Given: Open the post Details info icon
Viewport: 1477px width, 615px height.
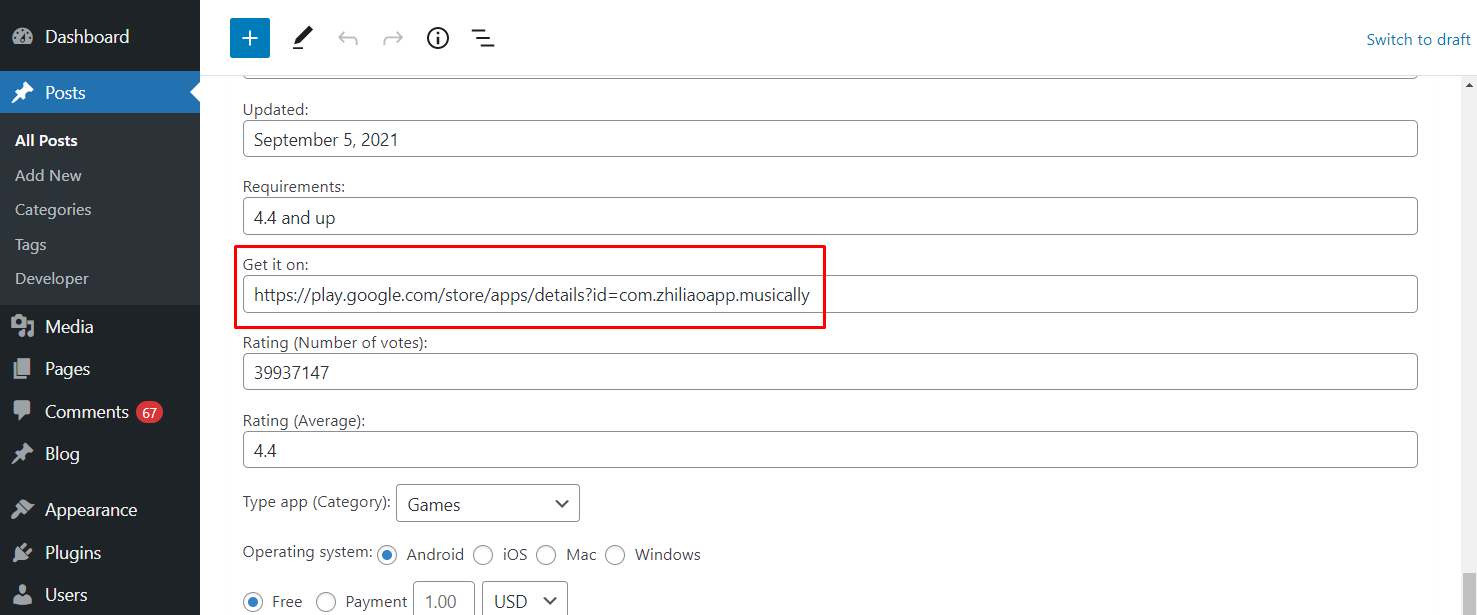Looking at the screenshot, I should point(438,38).
